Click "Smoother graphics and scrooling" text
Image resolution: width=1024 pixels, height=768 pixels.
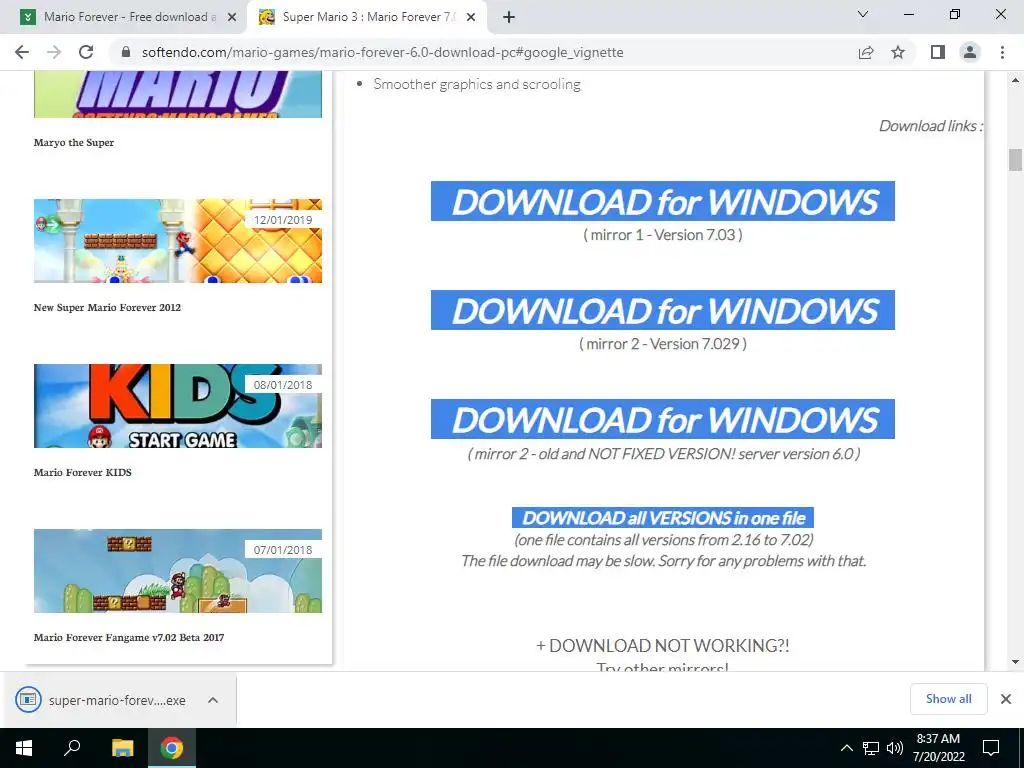pos(477,84)
